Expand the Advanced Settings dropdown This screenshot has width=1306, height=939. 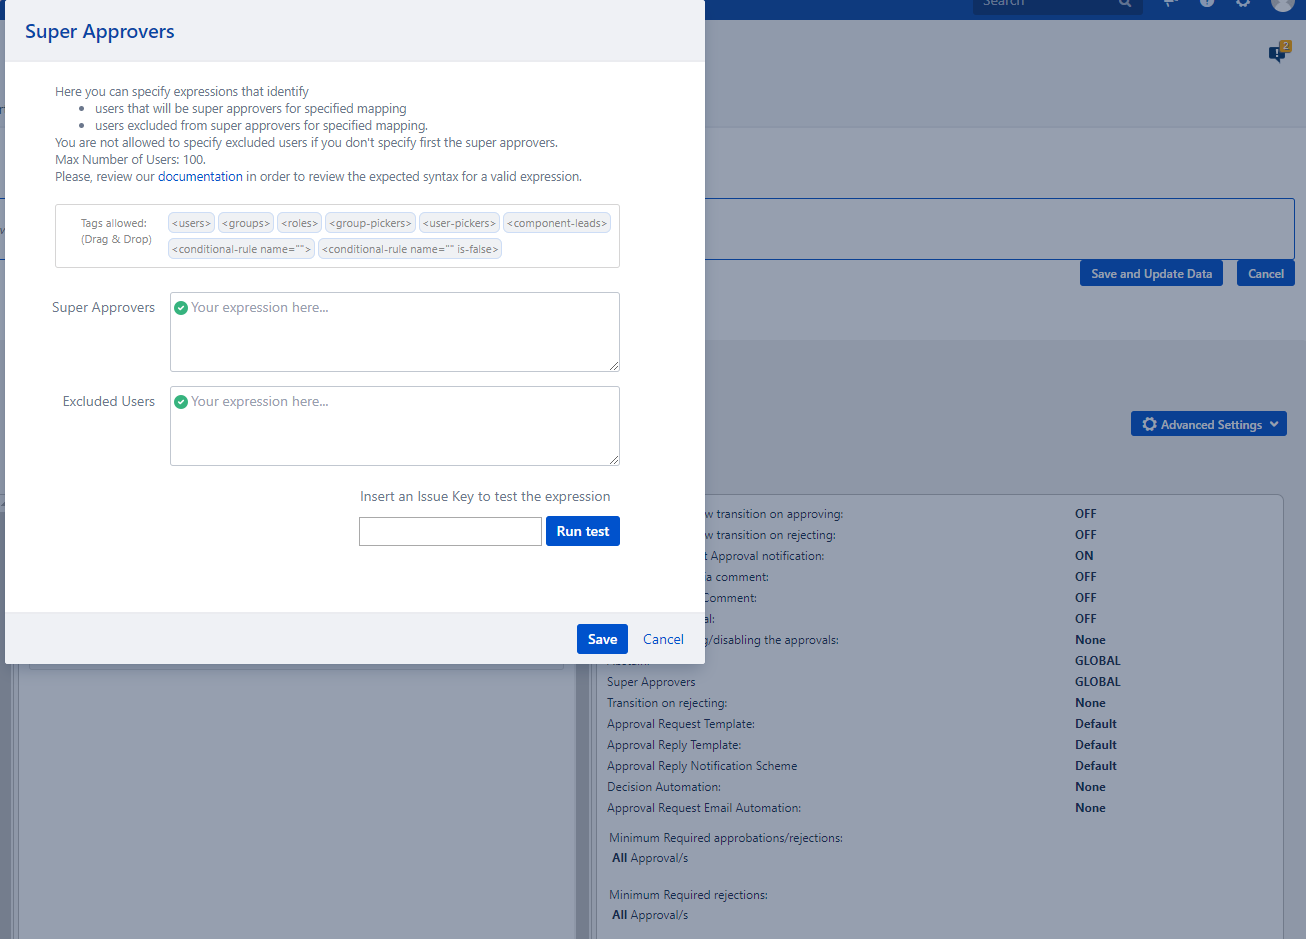click(x=1208, y=425)
